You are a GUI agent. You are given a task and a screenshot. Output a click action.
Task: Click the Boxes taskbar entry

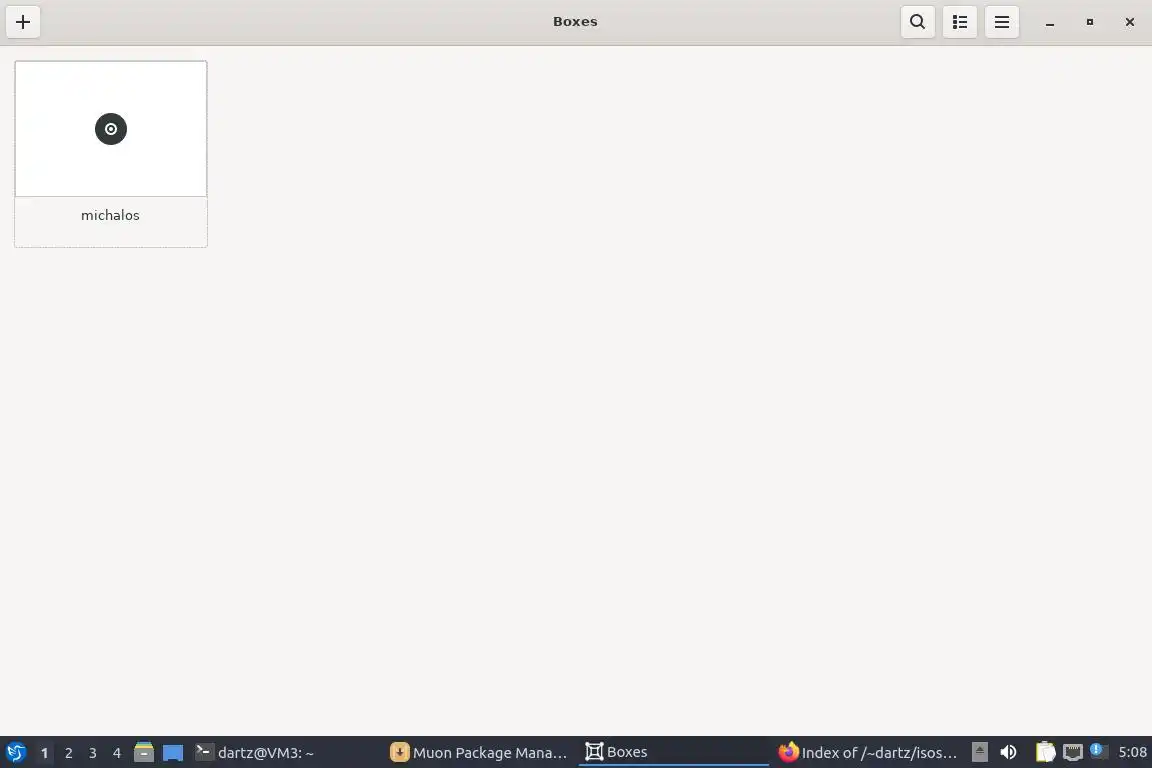pyautogui.click(x=674, y=752)
